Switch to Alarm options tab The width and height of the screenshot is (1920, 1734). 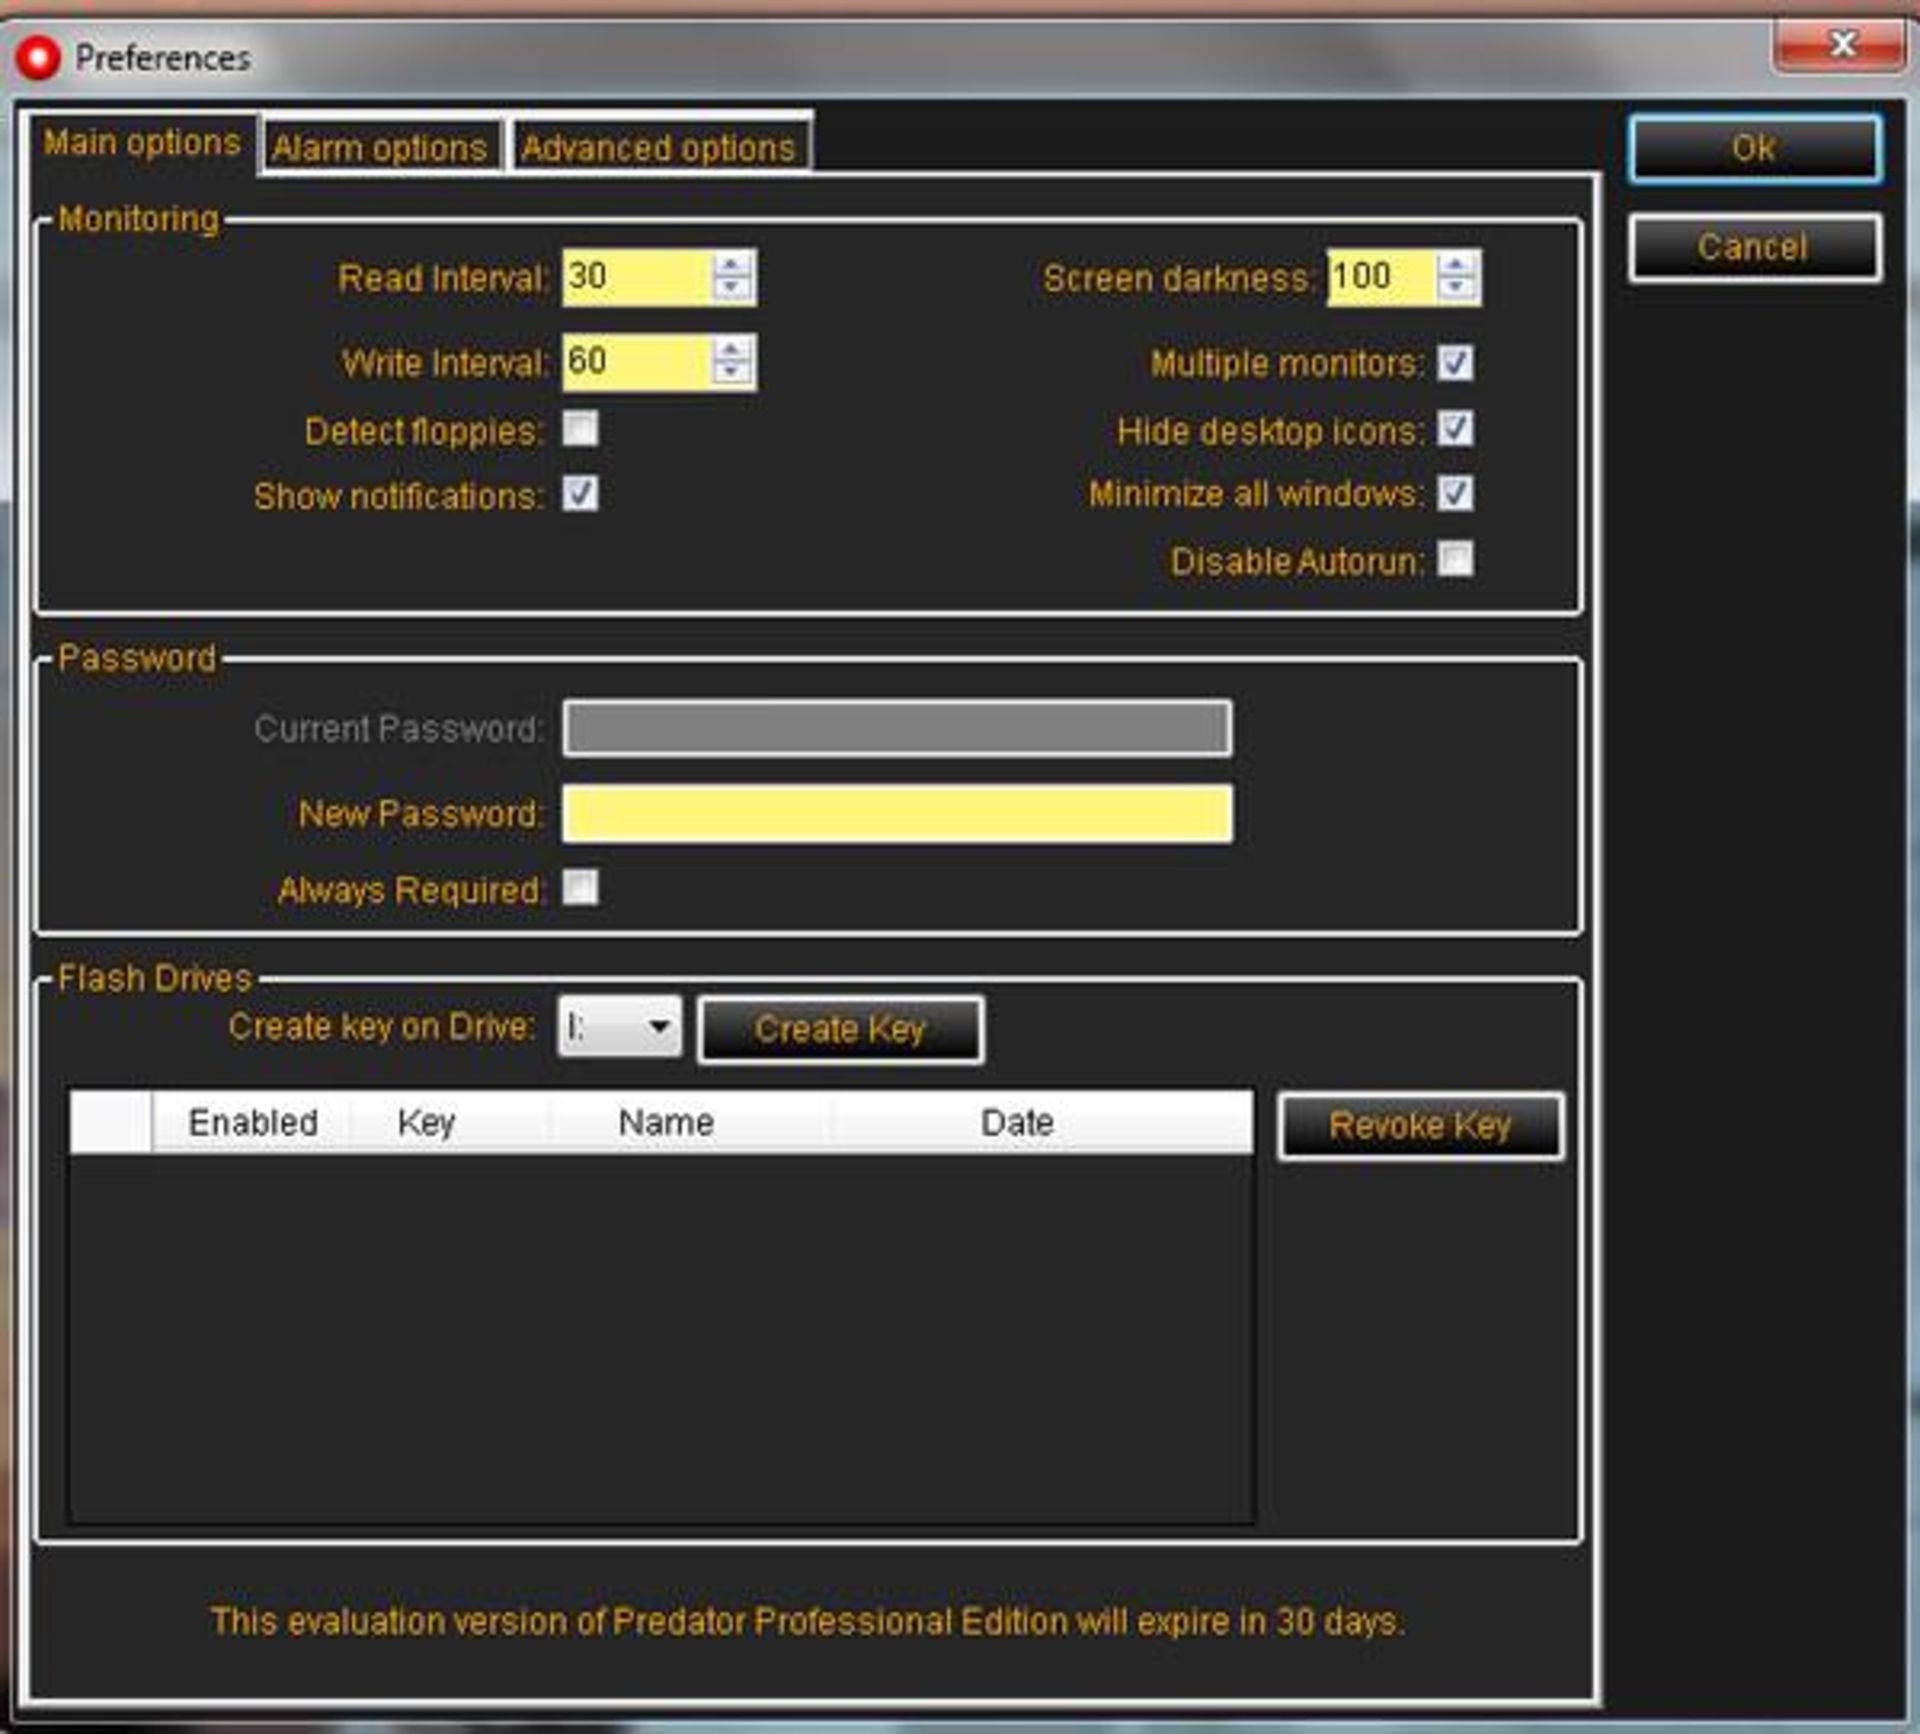tap(380, 148)
